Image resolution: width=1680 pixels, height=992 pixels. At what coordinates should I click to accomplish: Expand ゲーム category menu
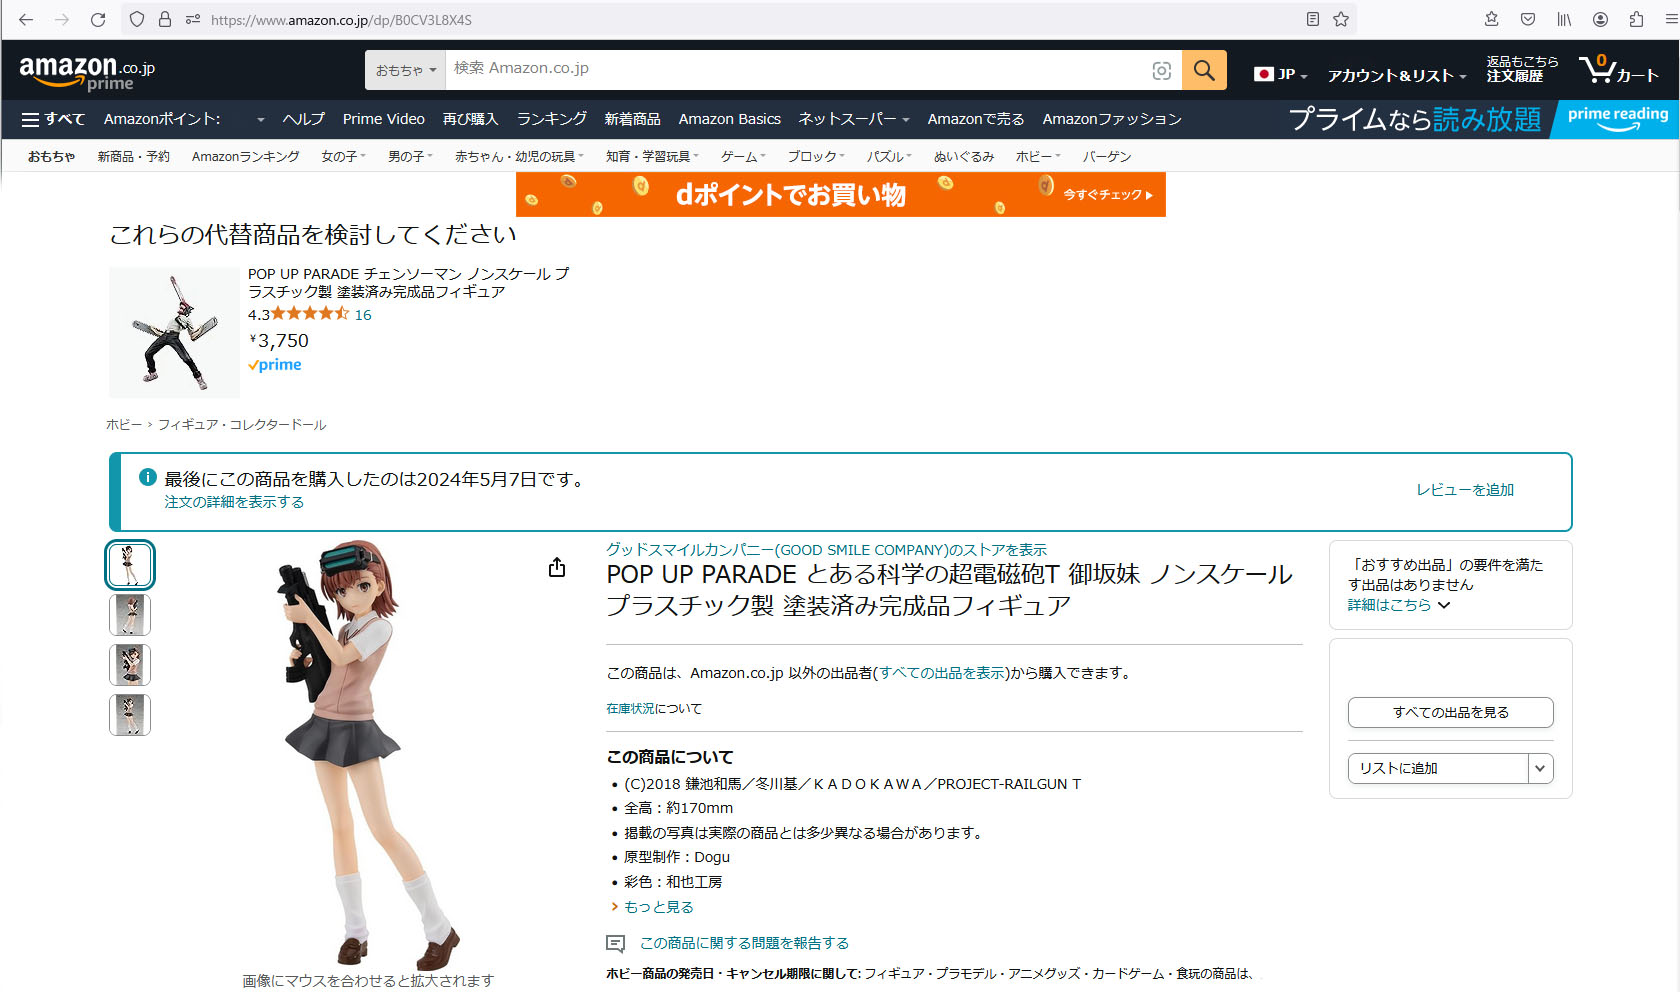(x=743, y=156)
